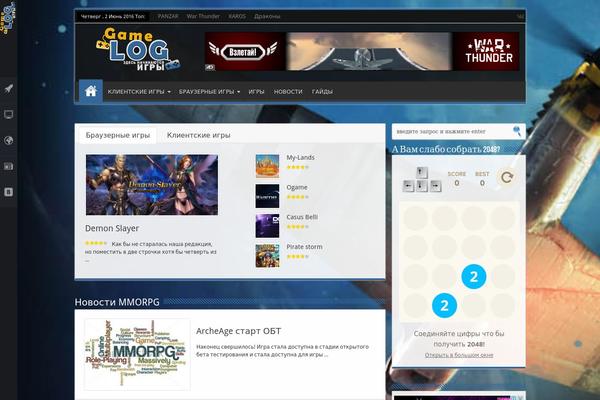Screen dimensions: 600x400
Task: Click the Новости MMORPG section heading
Action: point(117,302)
